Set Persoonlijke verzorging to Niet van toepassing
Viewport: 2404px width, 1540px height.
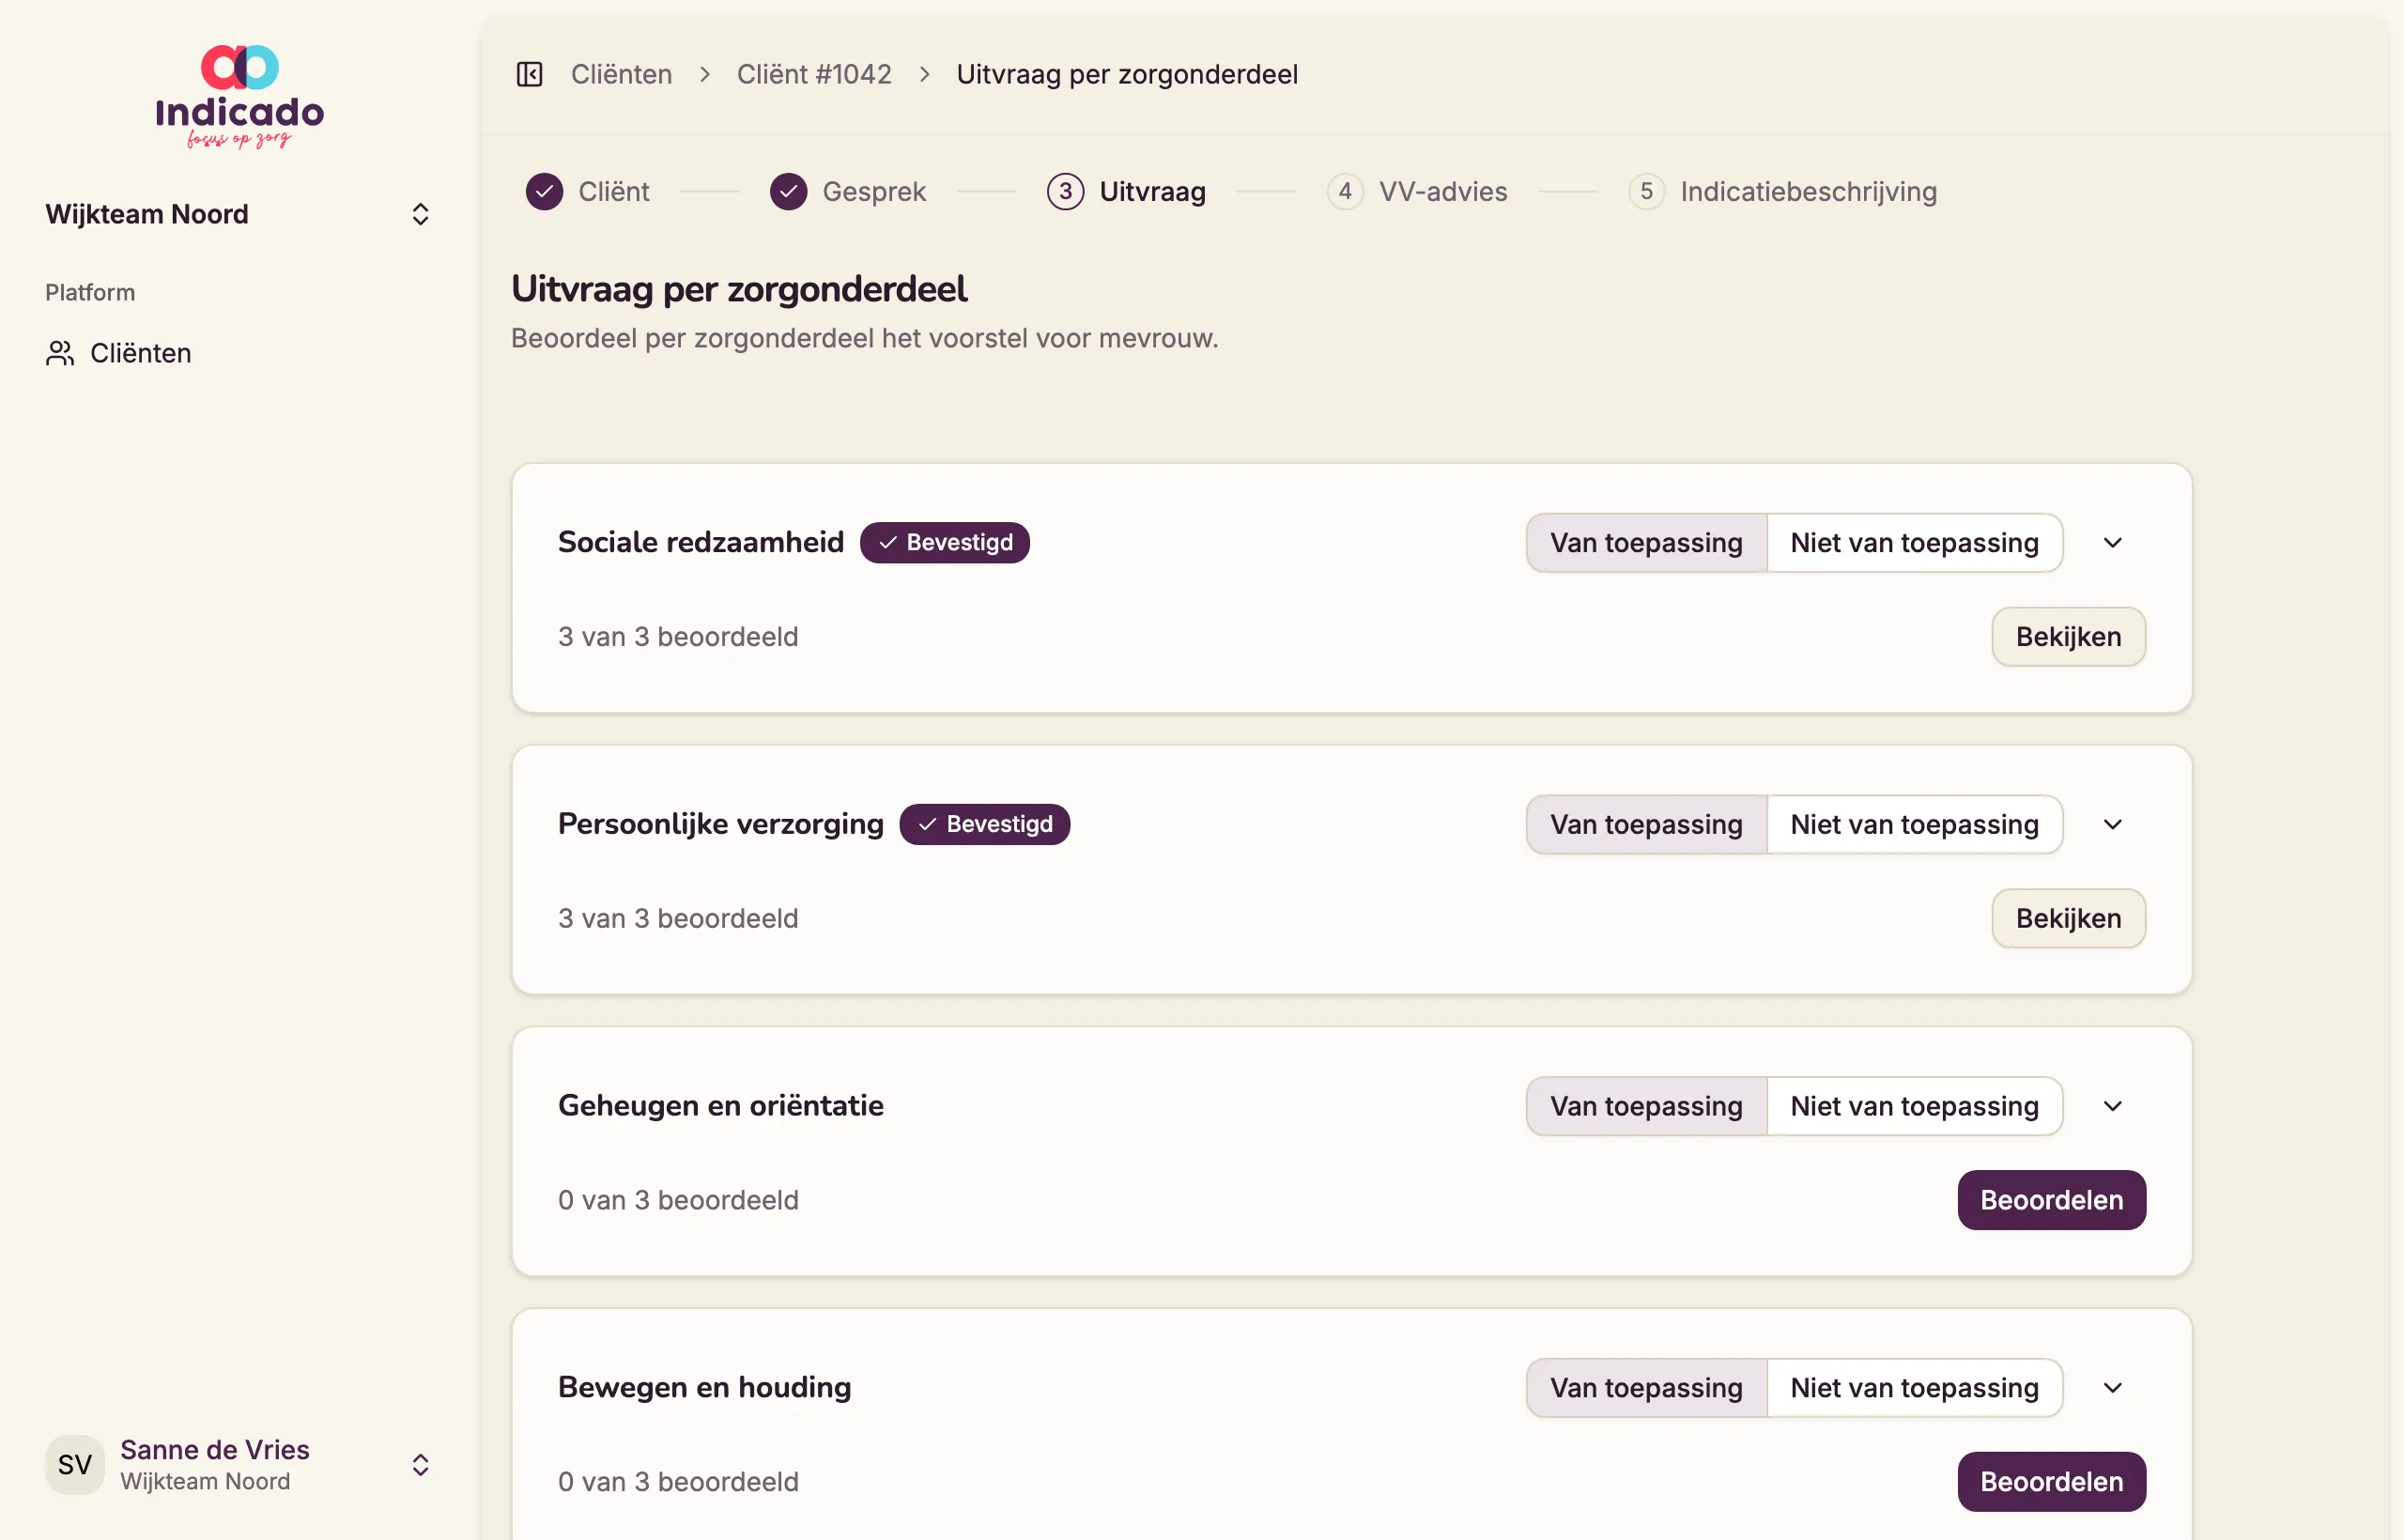pyautogui.click(x=1914, y=825)
